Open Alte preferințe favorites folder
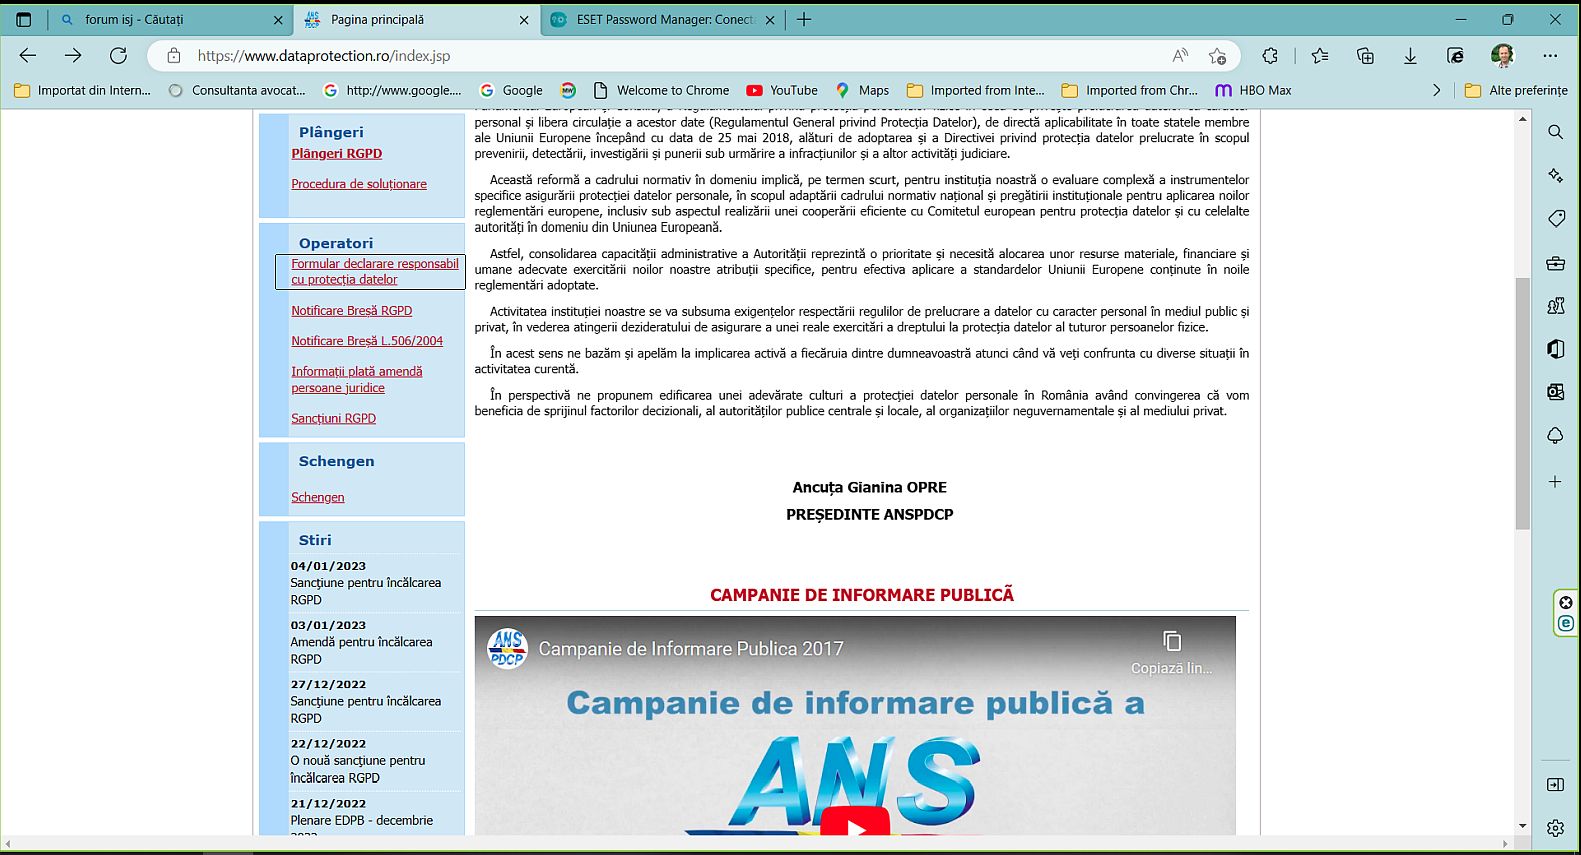The width and height of the screenshot is (1581, 855). point(1517,90)
